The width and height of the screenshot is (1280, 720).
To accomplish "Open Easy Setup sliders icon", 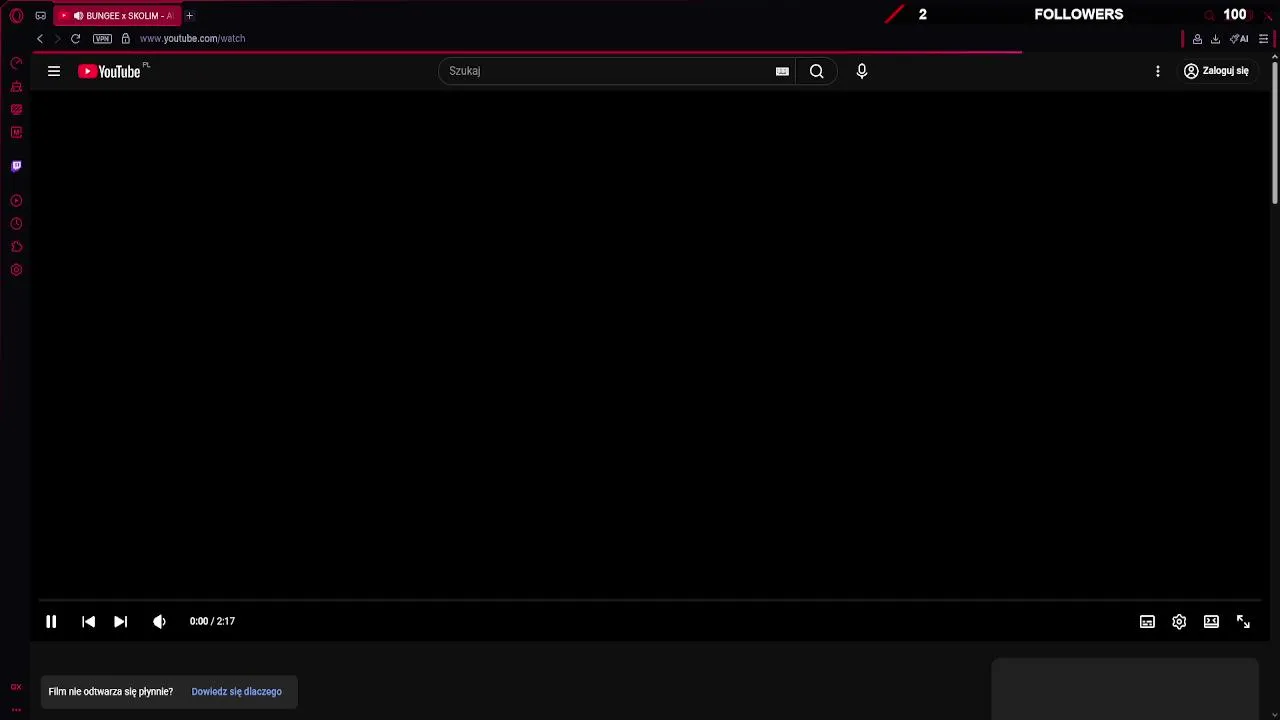I will tap(1263, 39).
